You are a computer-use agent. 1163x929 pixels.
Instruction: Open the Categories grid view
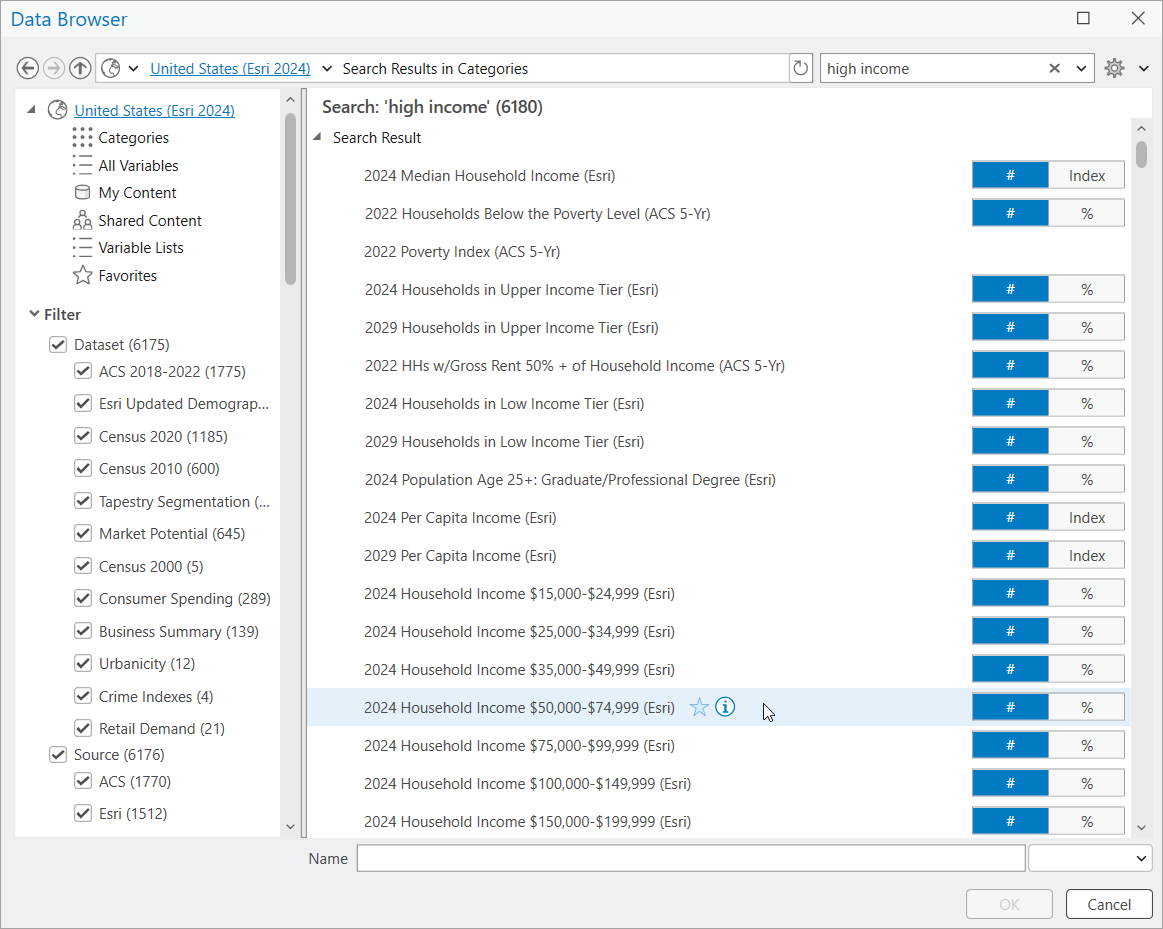click(x=132, y=138)
